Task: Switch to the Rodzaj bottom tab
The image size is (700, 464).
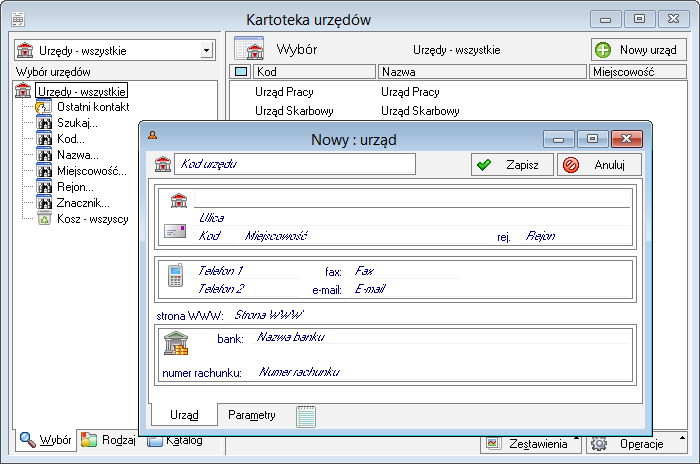Action: pos(108,440)
